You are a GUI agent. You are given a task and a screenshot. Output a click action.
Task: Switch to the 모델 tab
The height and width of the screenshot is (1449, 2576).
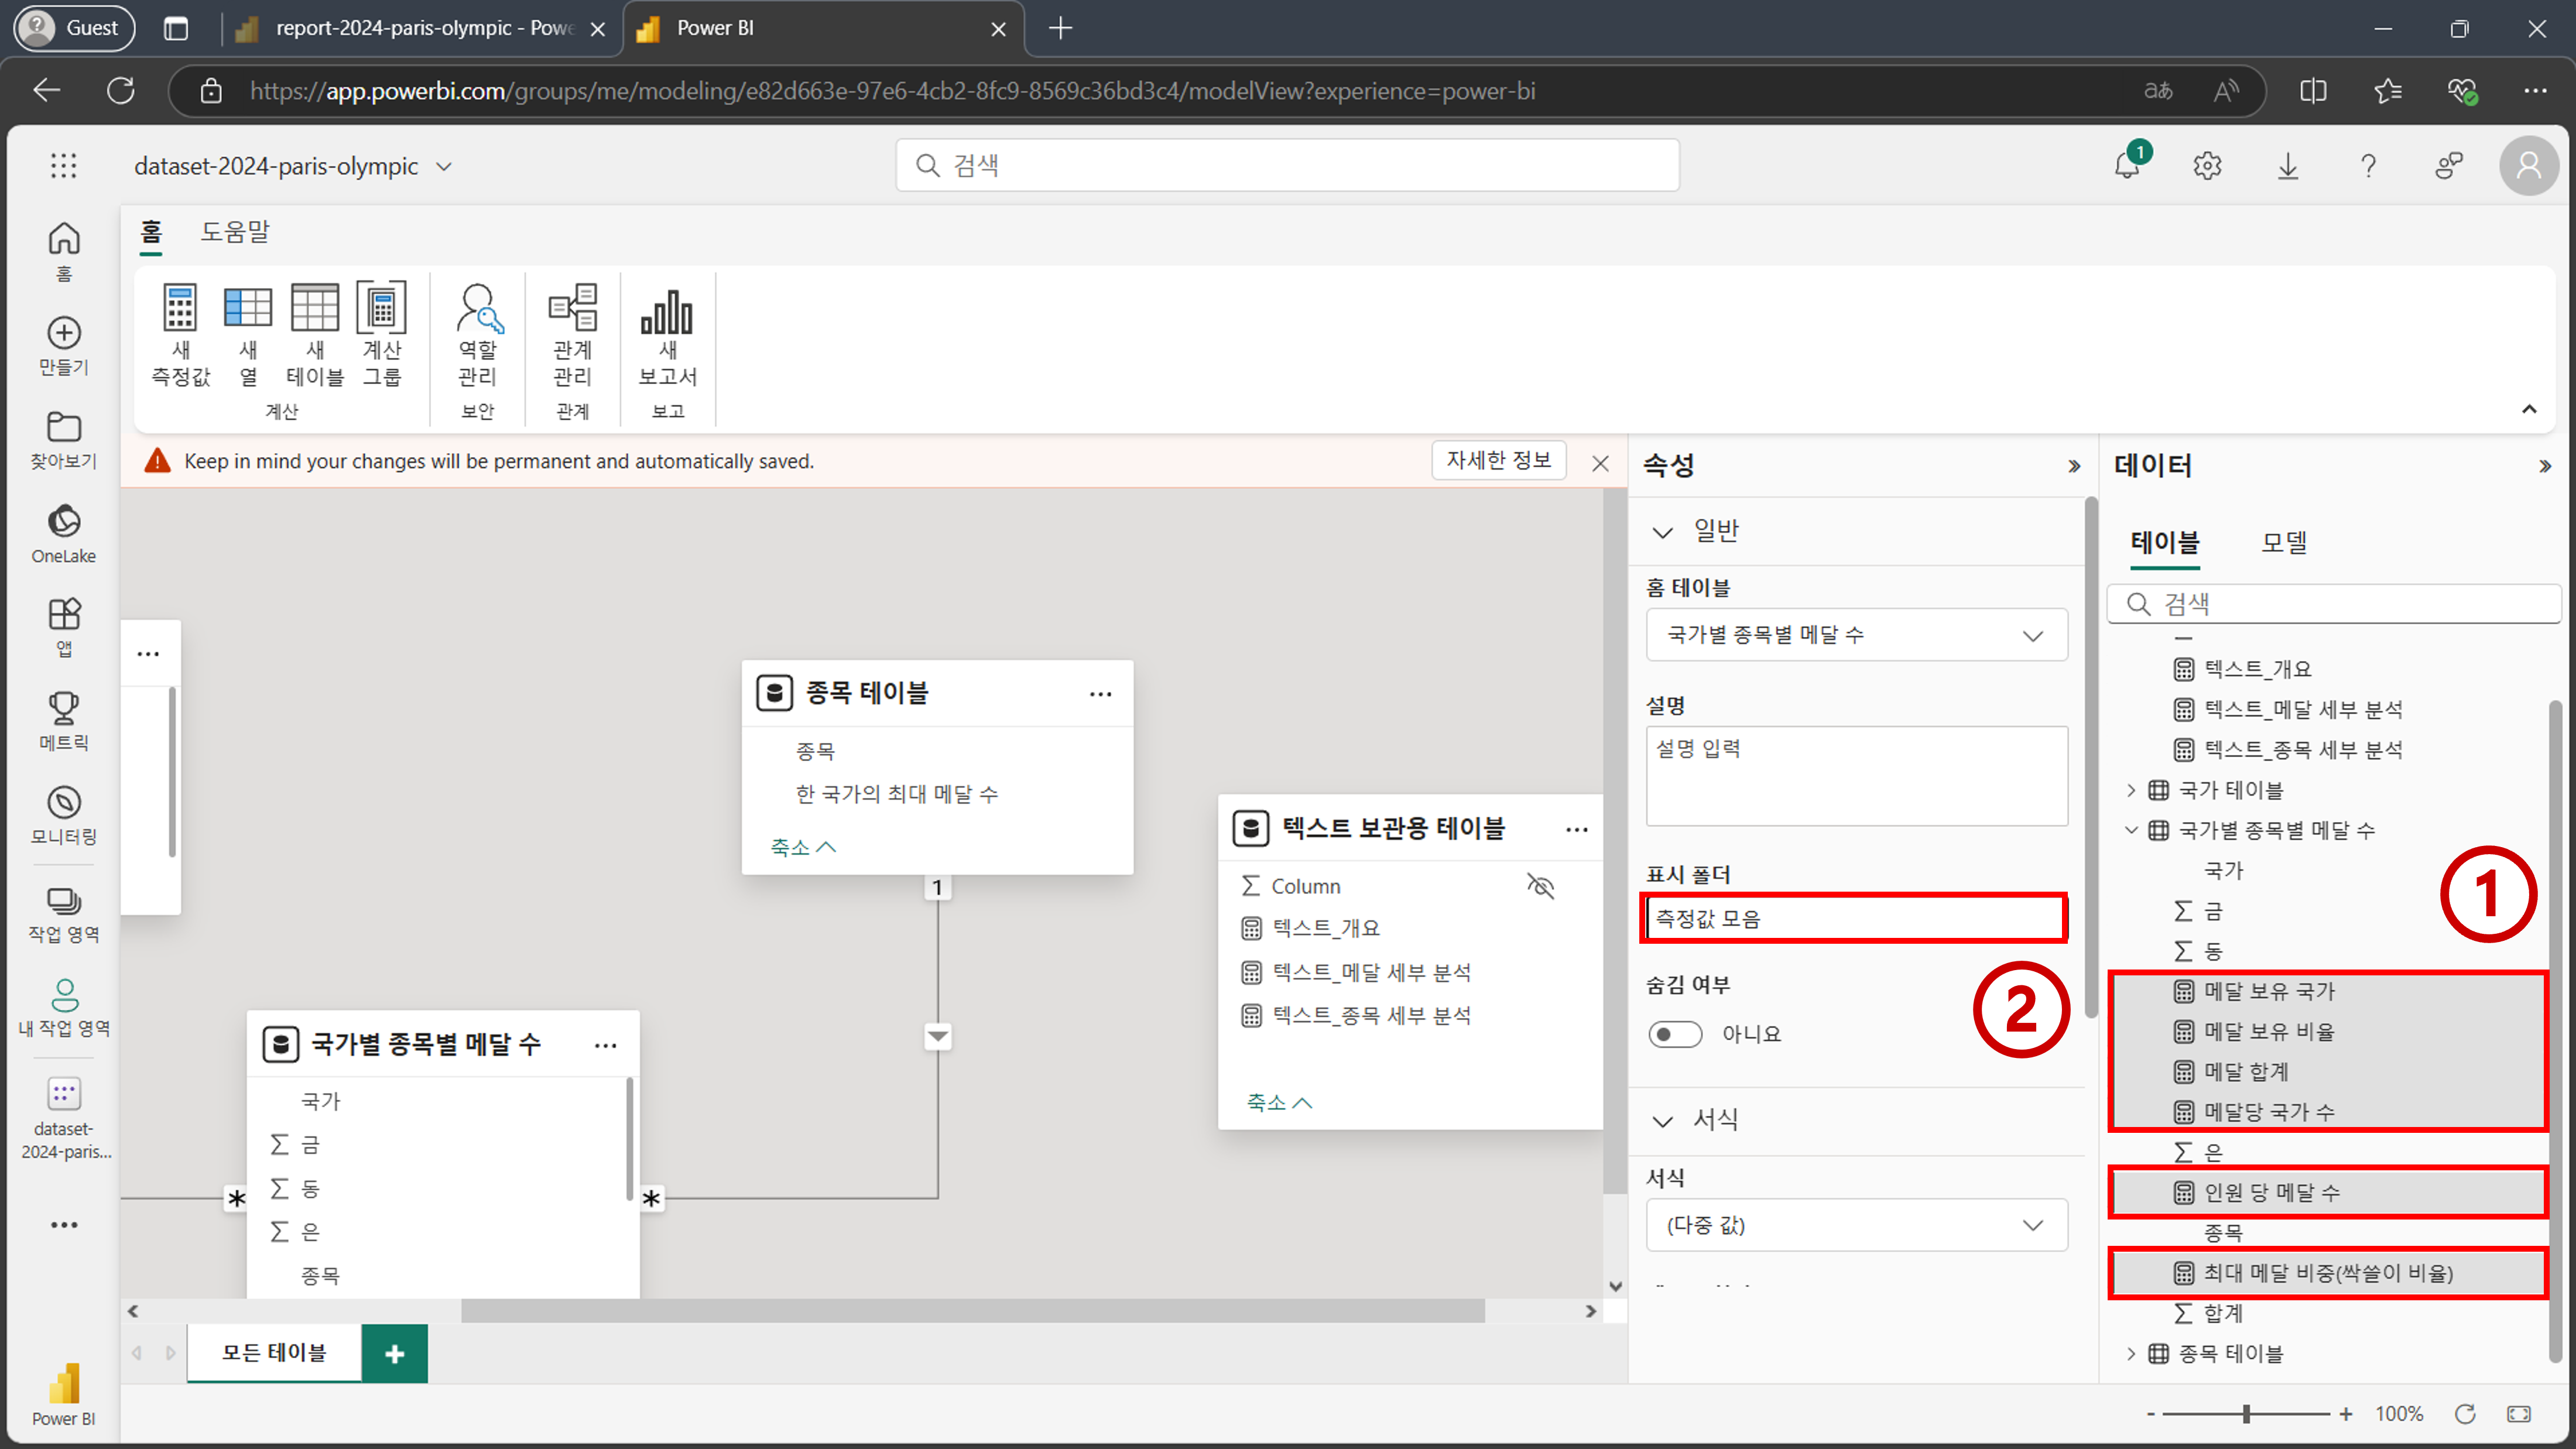coord(2284,543)
